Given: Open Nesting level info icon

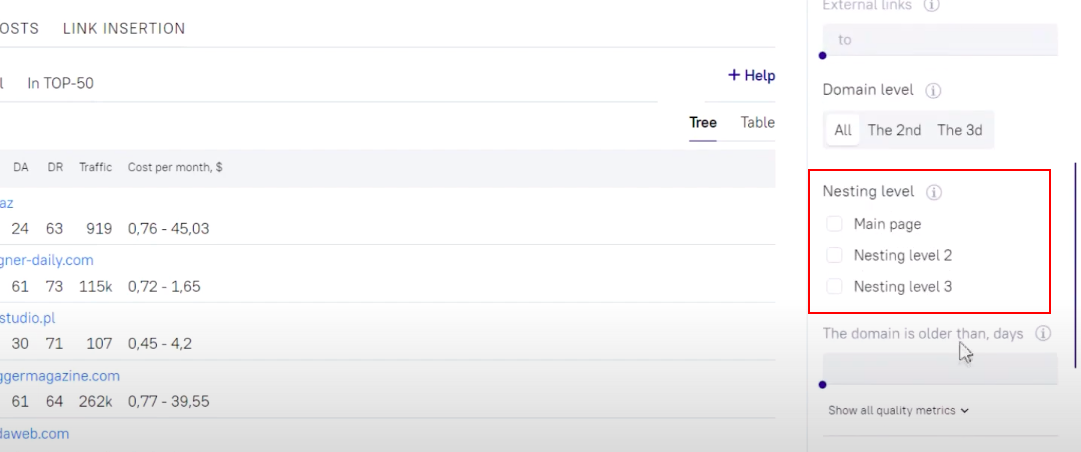Looking at the screenshot, I should coord(933,192).
